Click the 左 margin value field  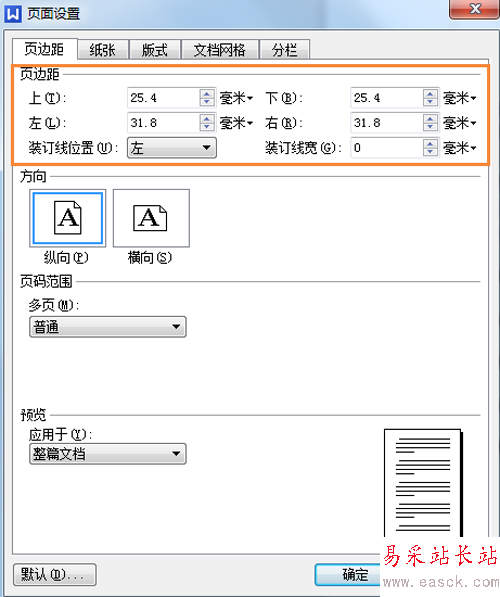(x=163, y=123)
